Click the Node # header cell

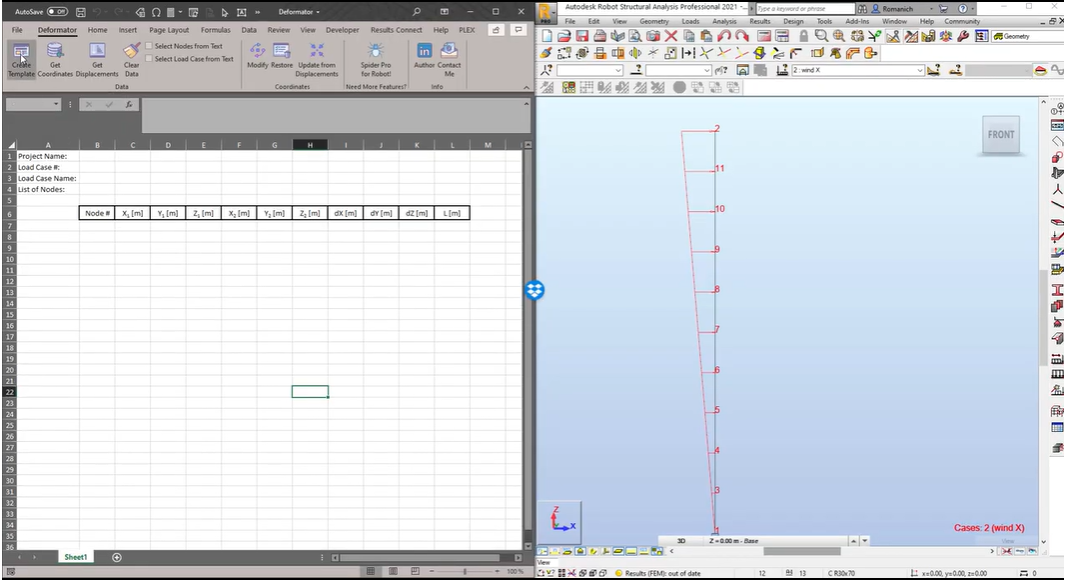coord(97,213)
